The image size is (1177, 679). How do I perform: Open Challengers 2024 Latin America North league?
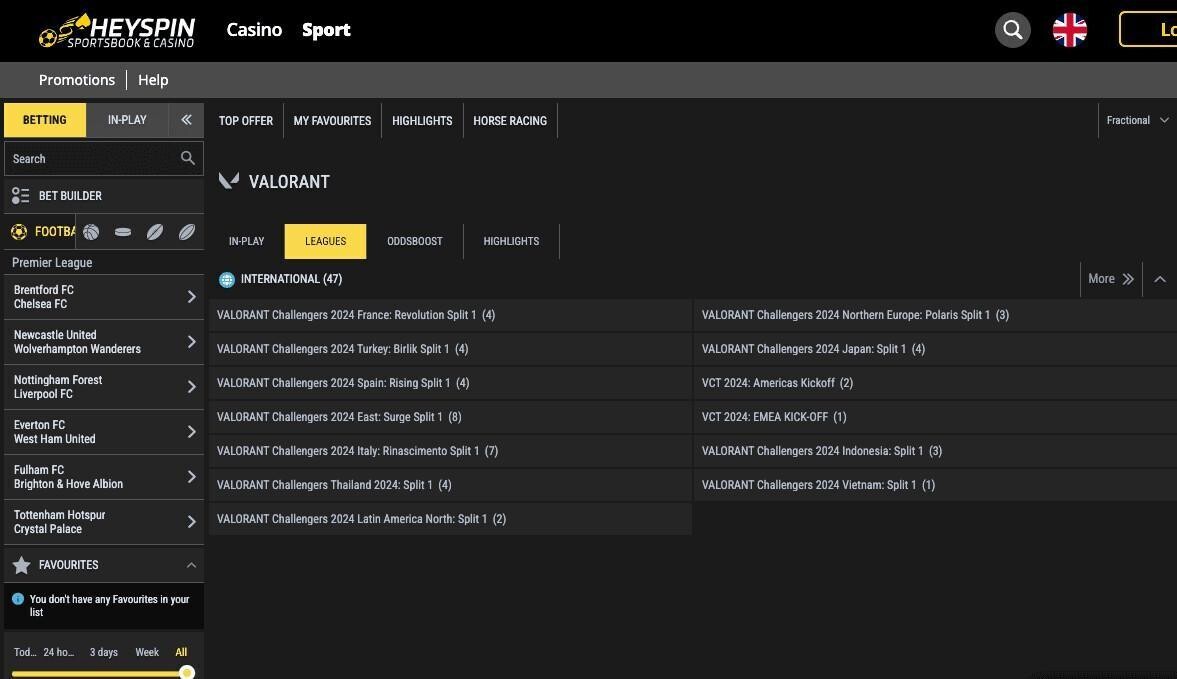pyautogui.click(x=450, y=518)
